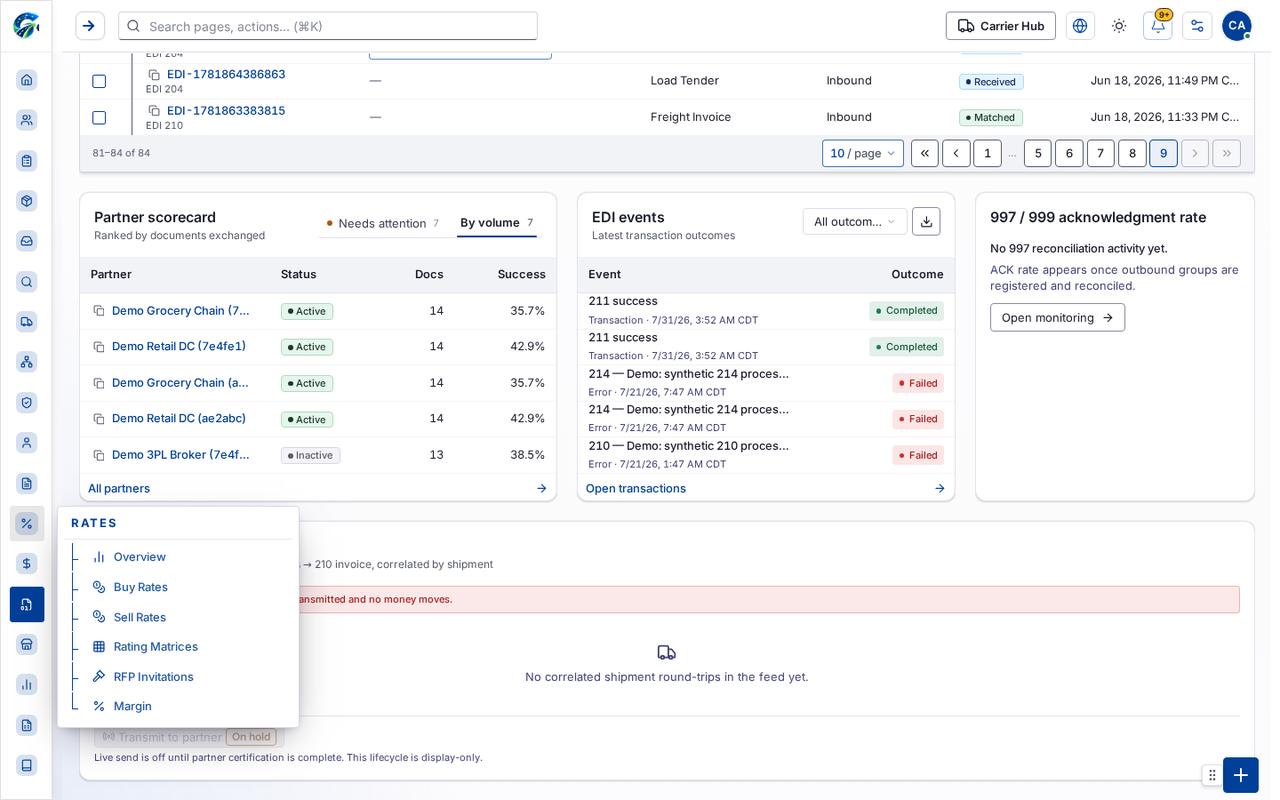Click the blue plus floating button
This screenshot has height=800, width=1280.
(1241, 775)
